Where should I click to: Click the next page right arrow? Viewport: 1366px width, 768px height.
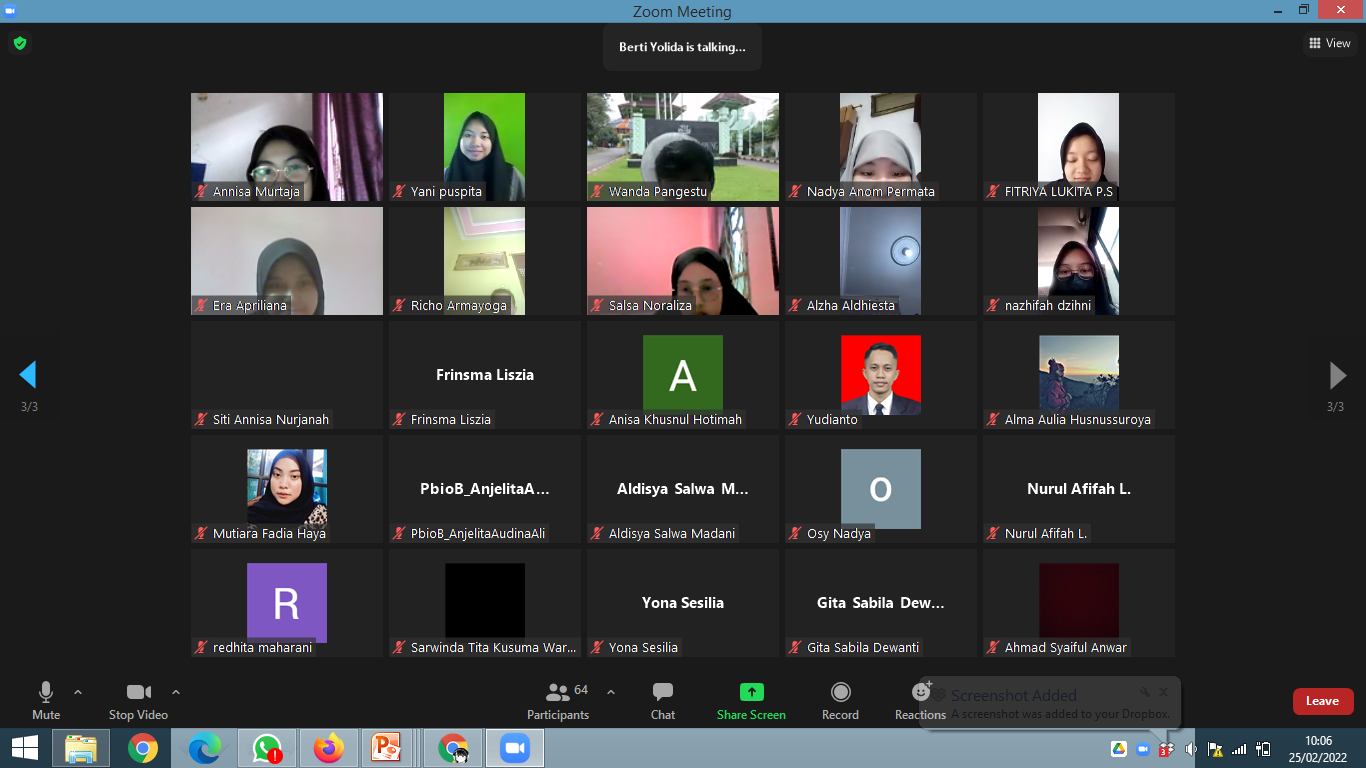click(1337, 375)
